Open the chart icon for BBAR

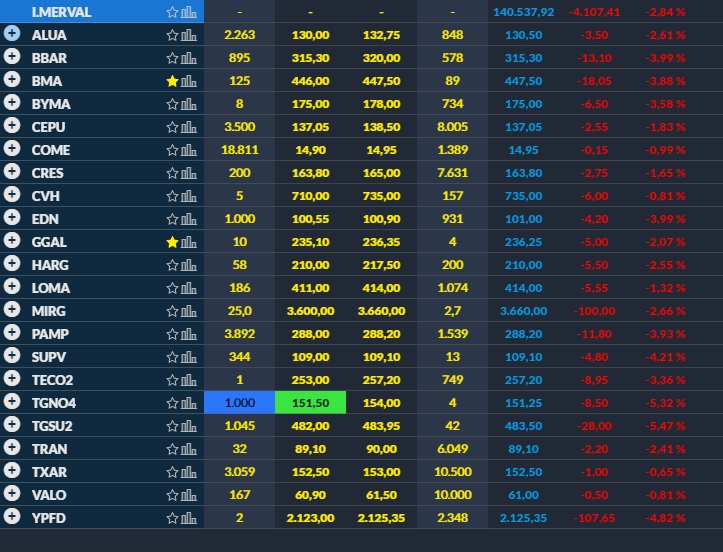(189, 58)
